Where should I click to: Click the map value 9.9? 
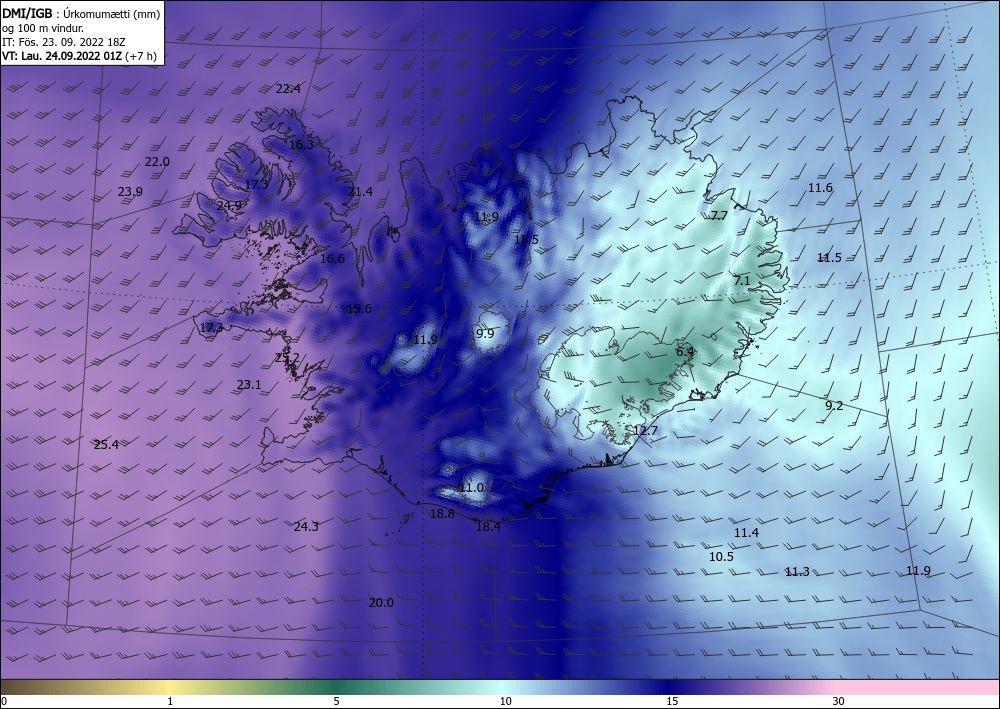[485, 333]
